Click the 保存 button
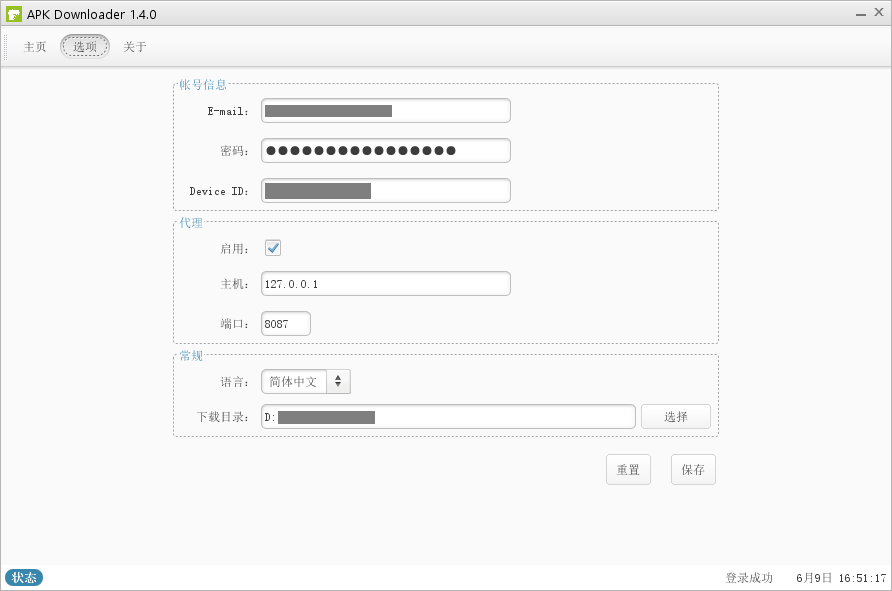Image resolution: width=892 pixels, height=591 pixels. point(693,470)
